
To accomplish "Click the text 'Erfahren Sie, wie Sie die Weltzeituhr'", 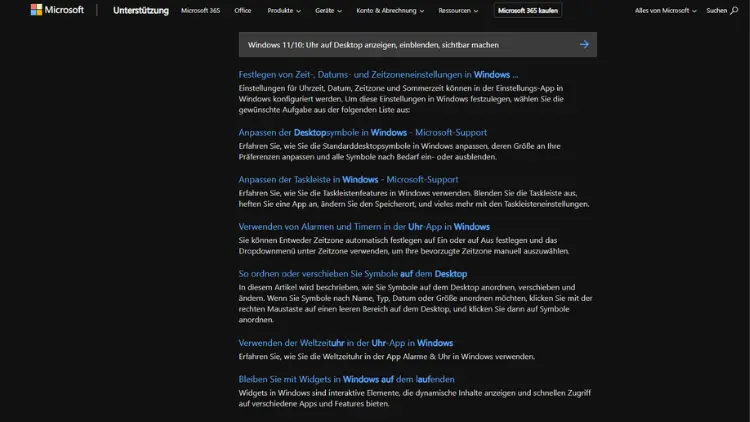I will pyautogui.click(x=386, y=356).
